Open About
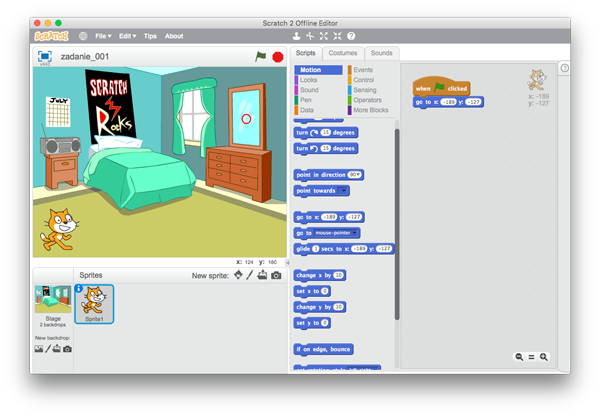 [174, 36]
